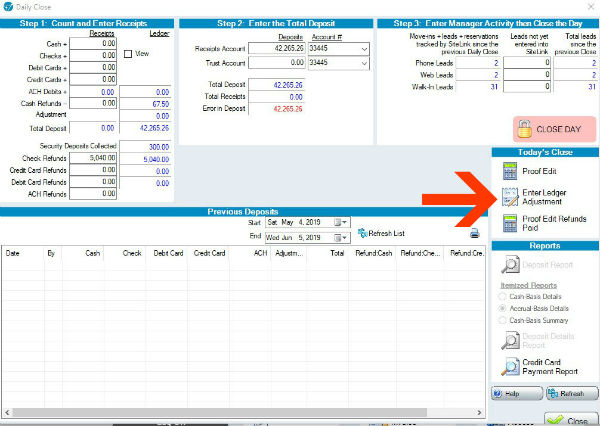Click the Help button

click(x=517, y=393)
